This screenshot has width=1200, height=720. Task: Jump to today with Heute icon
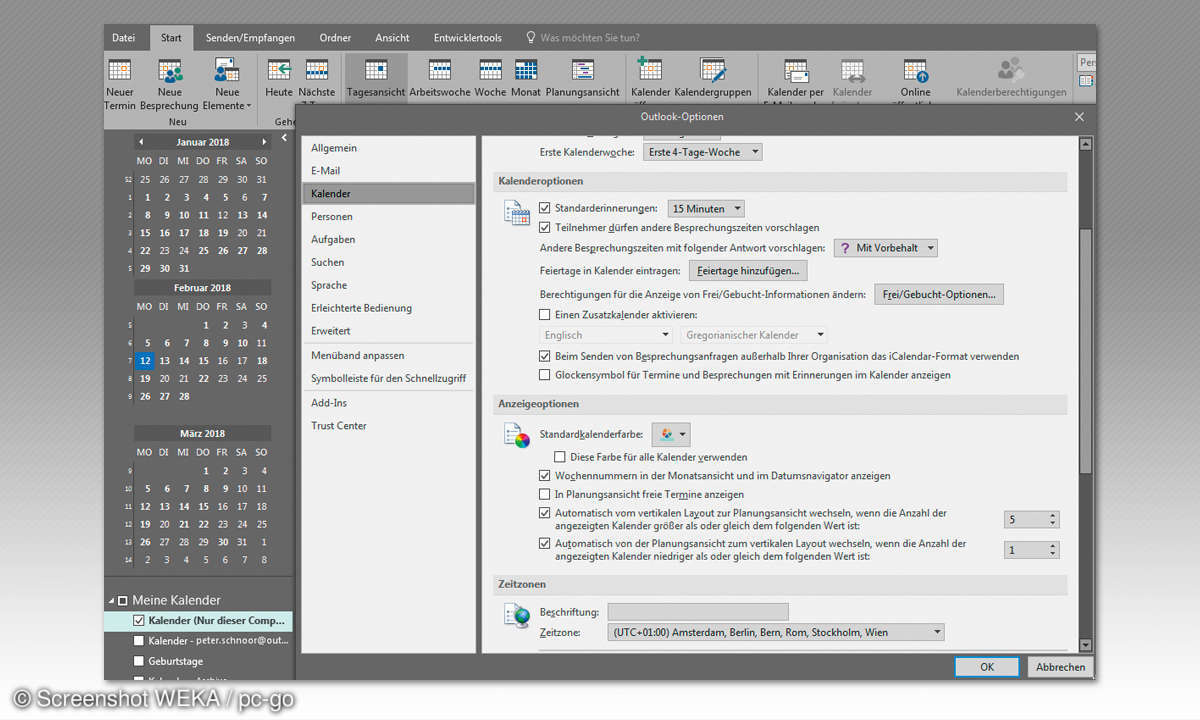(x=279, y=71)
